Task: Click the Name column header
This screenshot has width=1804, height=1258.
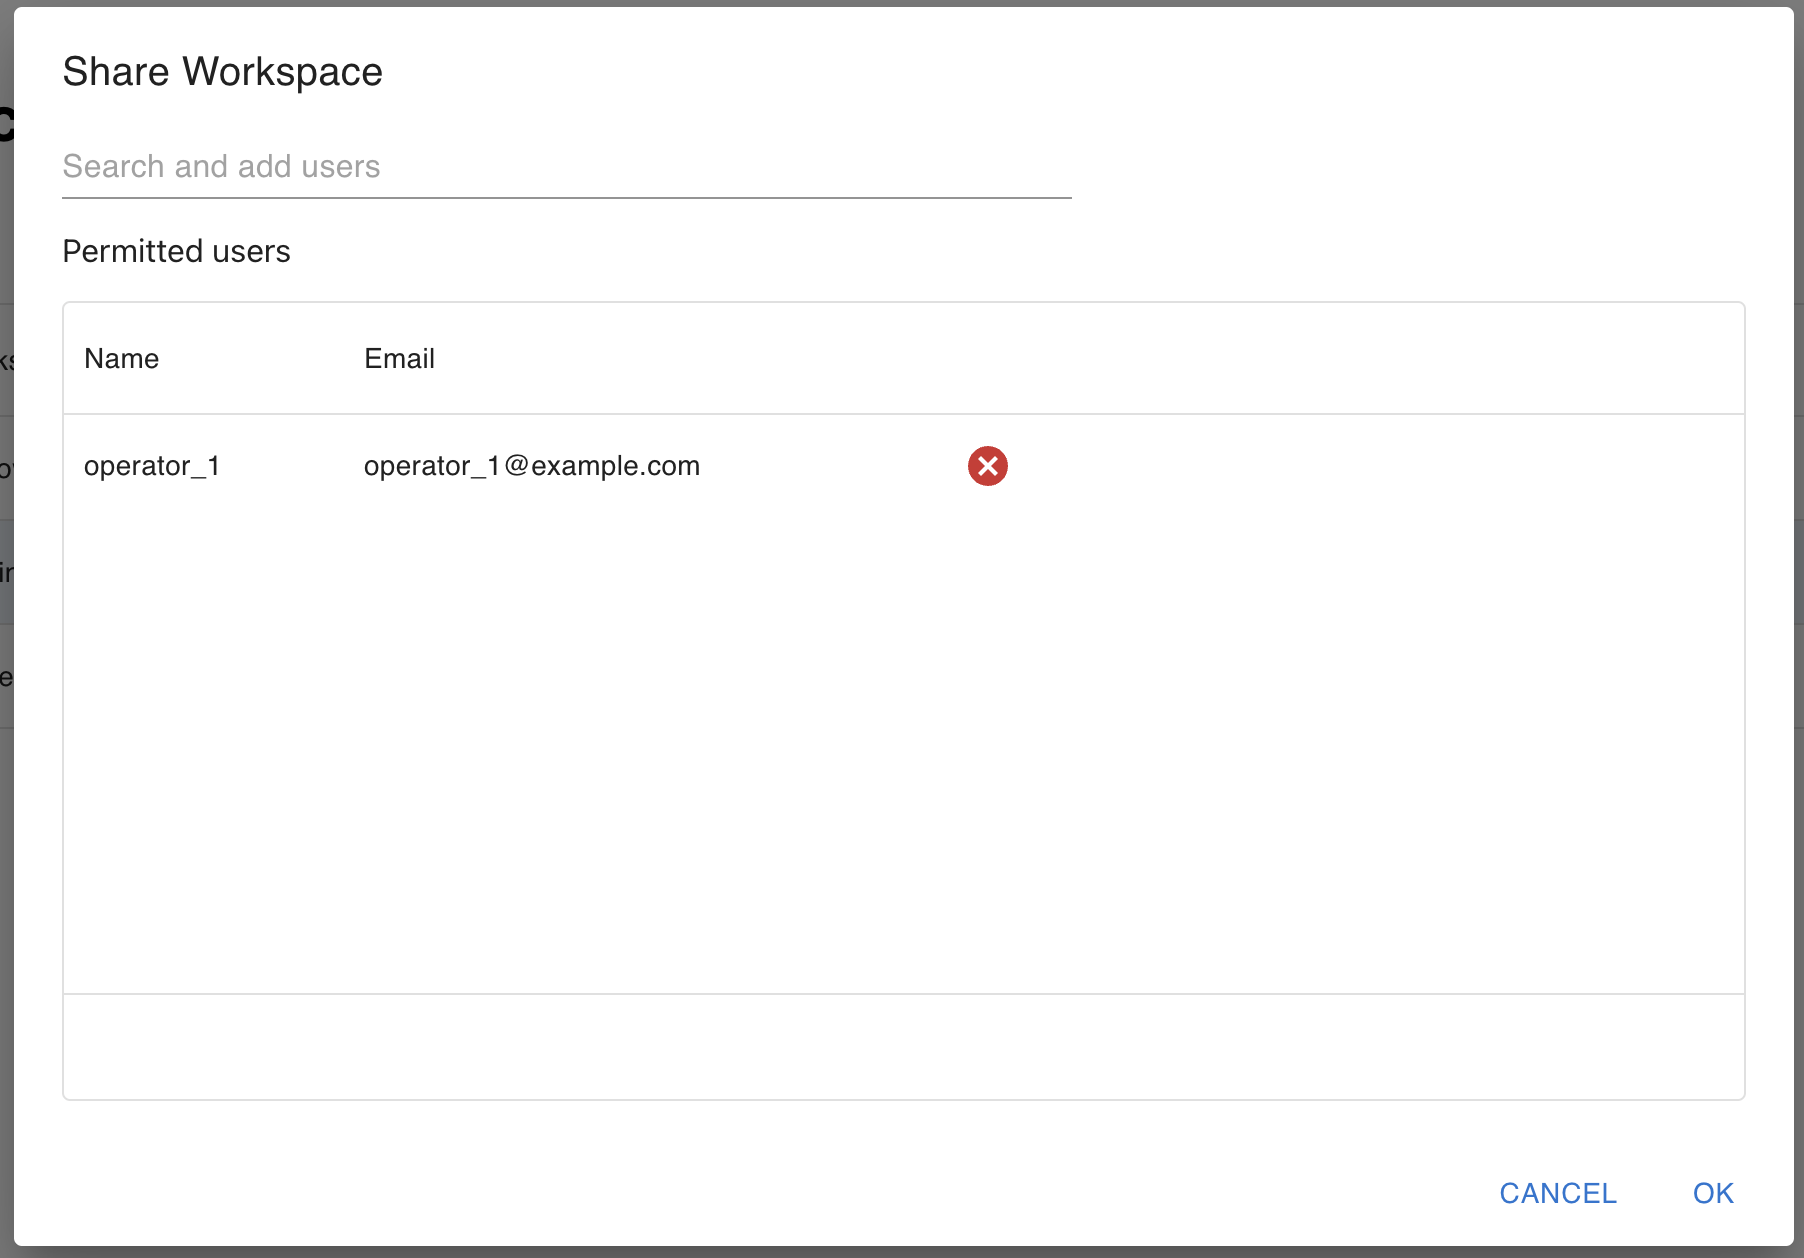Action: [x=122, y=359]
